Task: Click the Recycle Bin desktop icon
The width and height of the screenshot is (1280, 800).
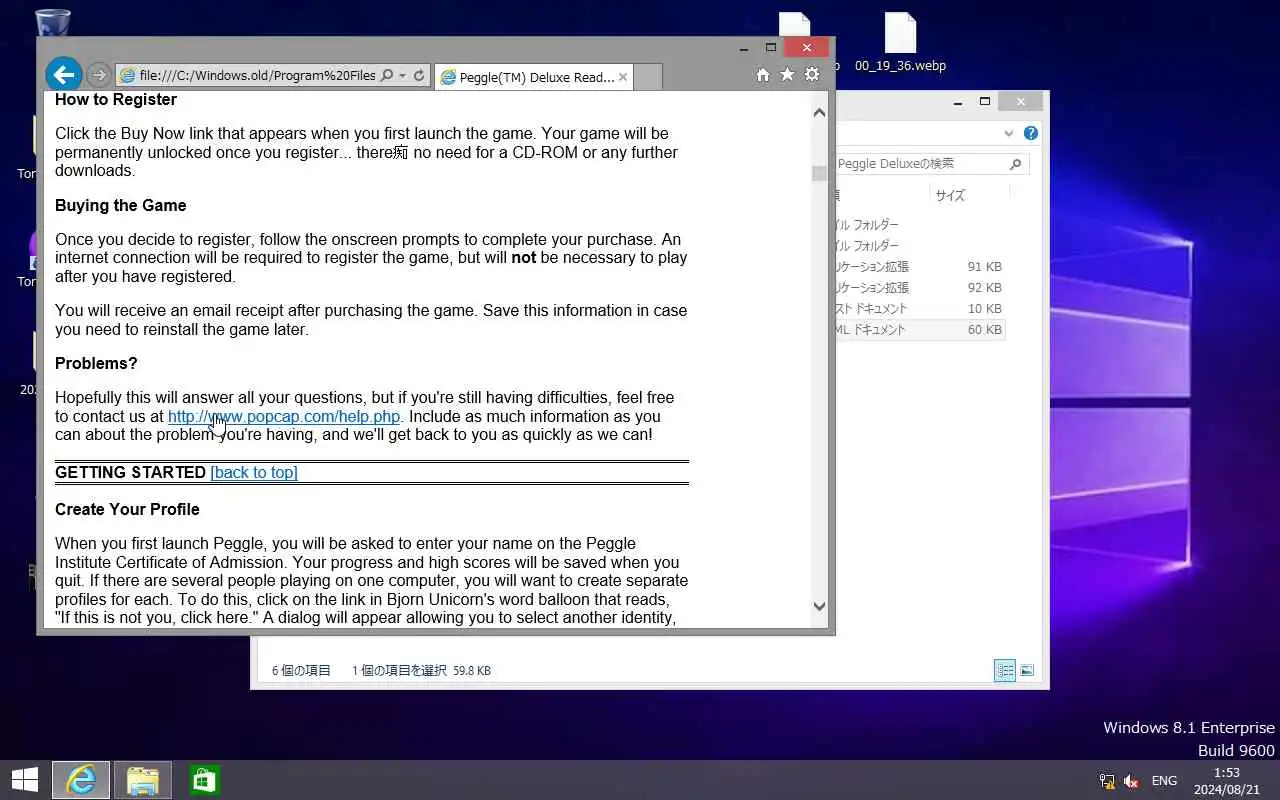Action: pyautogui.click(x=52, y=24)
